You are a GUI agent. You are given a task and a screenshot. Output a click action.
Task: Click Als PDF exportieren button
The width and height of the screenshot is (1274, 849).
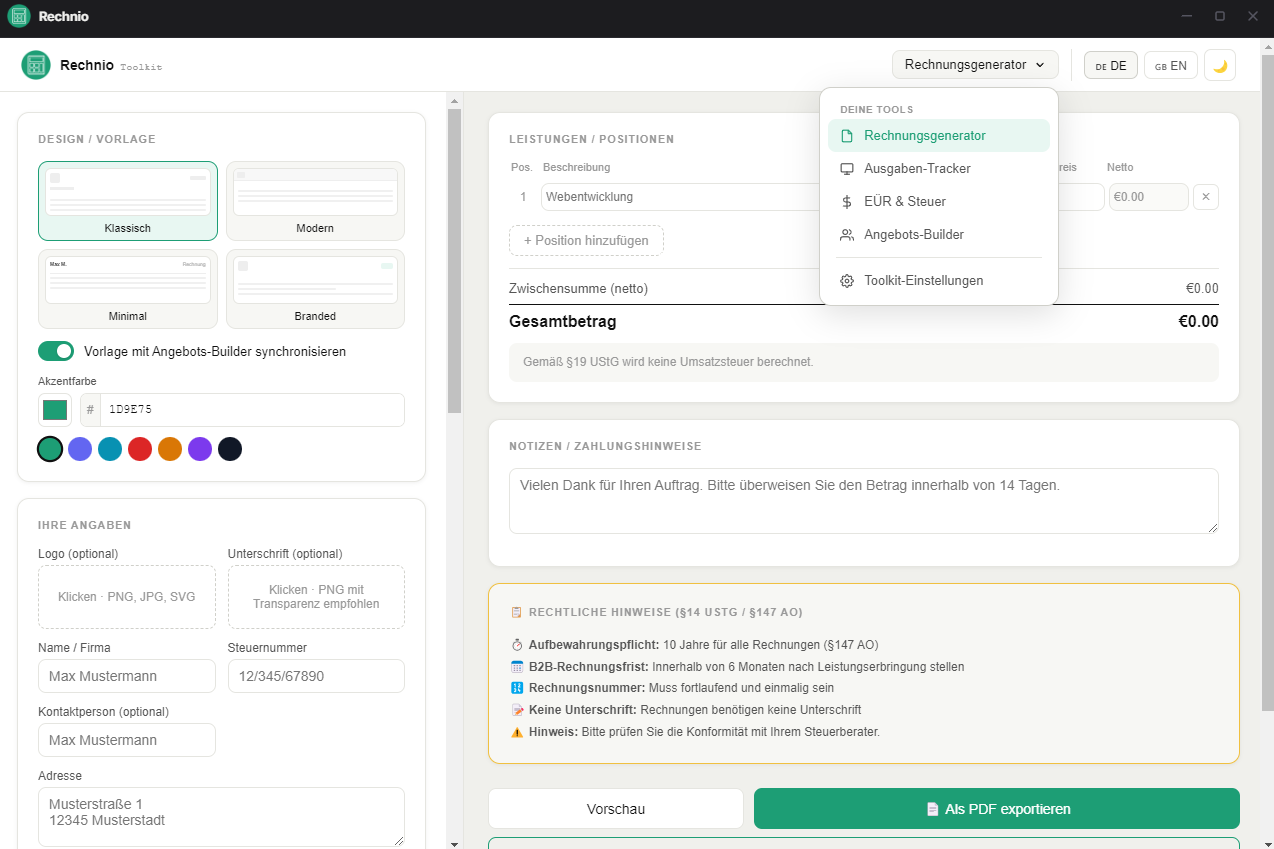[x=997, y=809]
